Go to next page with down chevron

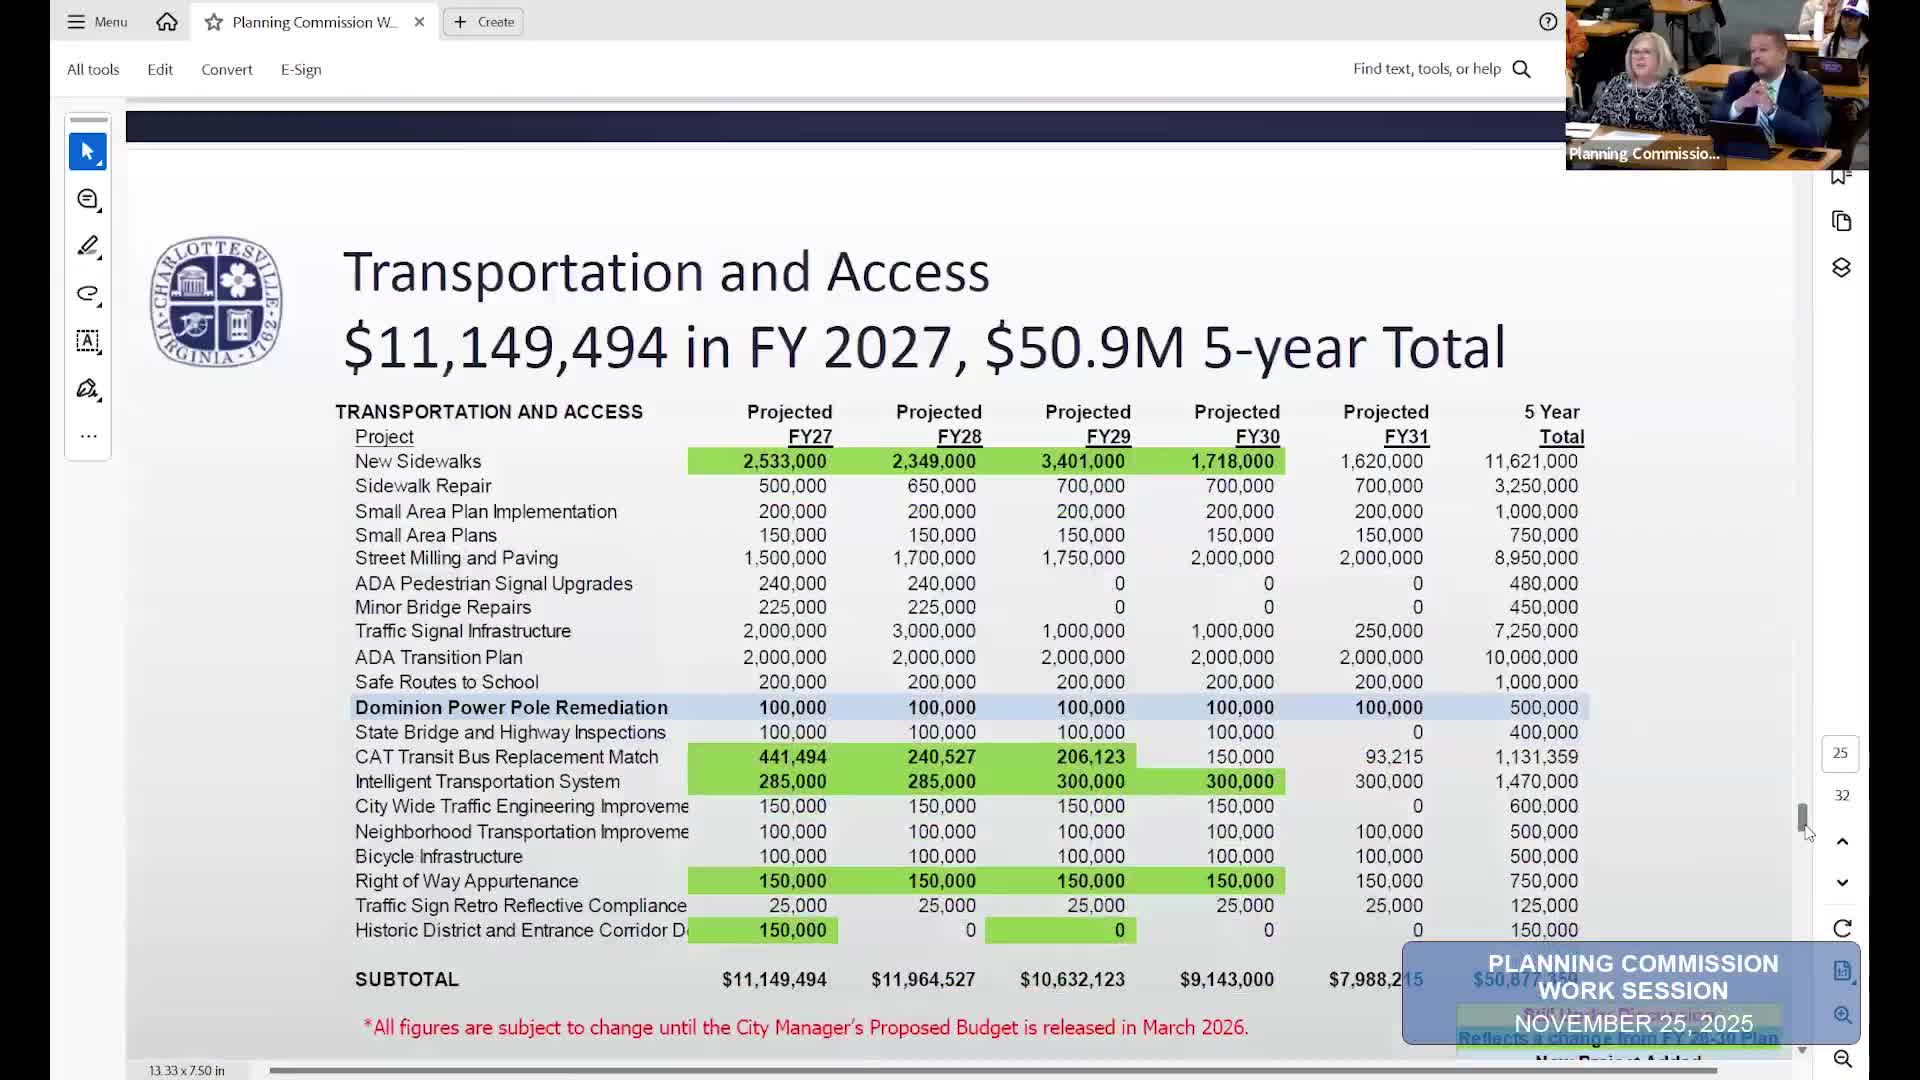coord(1843,883)
